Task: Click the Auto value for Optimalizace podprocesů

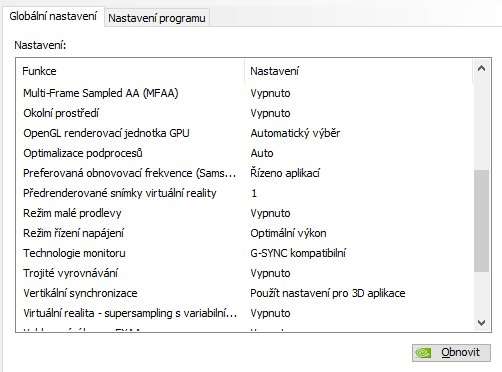Action: [262, 153]
